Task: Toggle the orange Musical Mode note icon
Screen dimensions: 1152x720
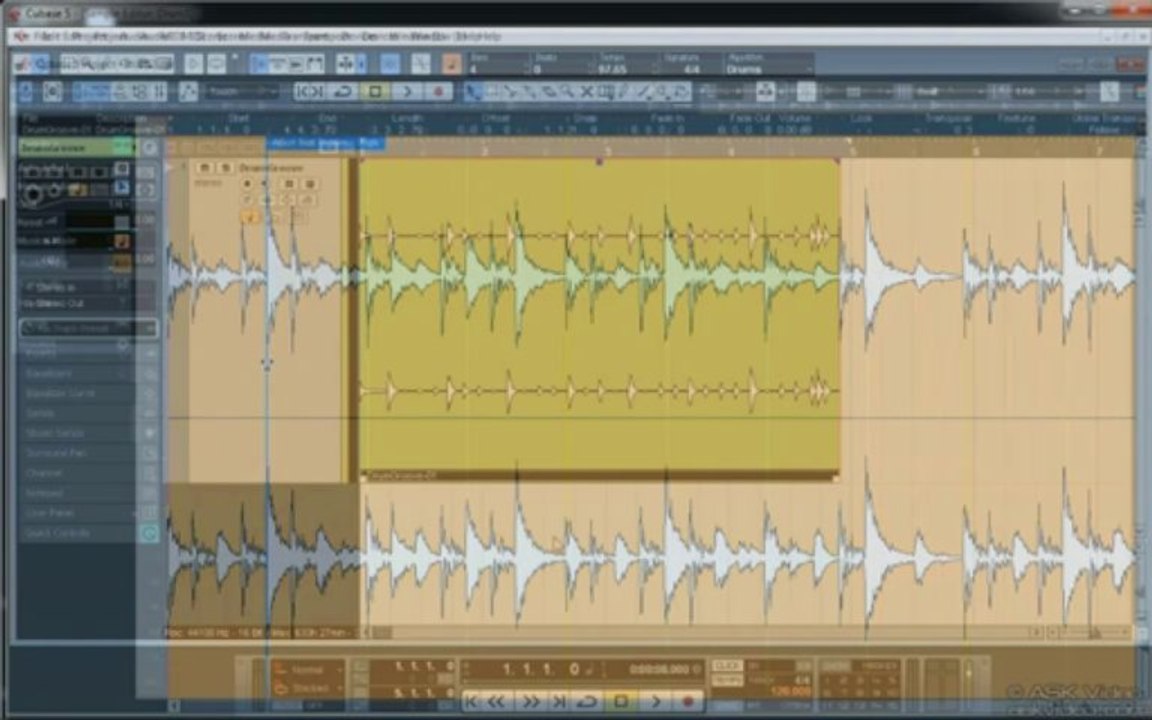Action: (x=452, y=64)
